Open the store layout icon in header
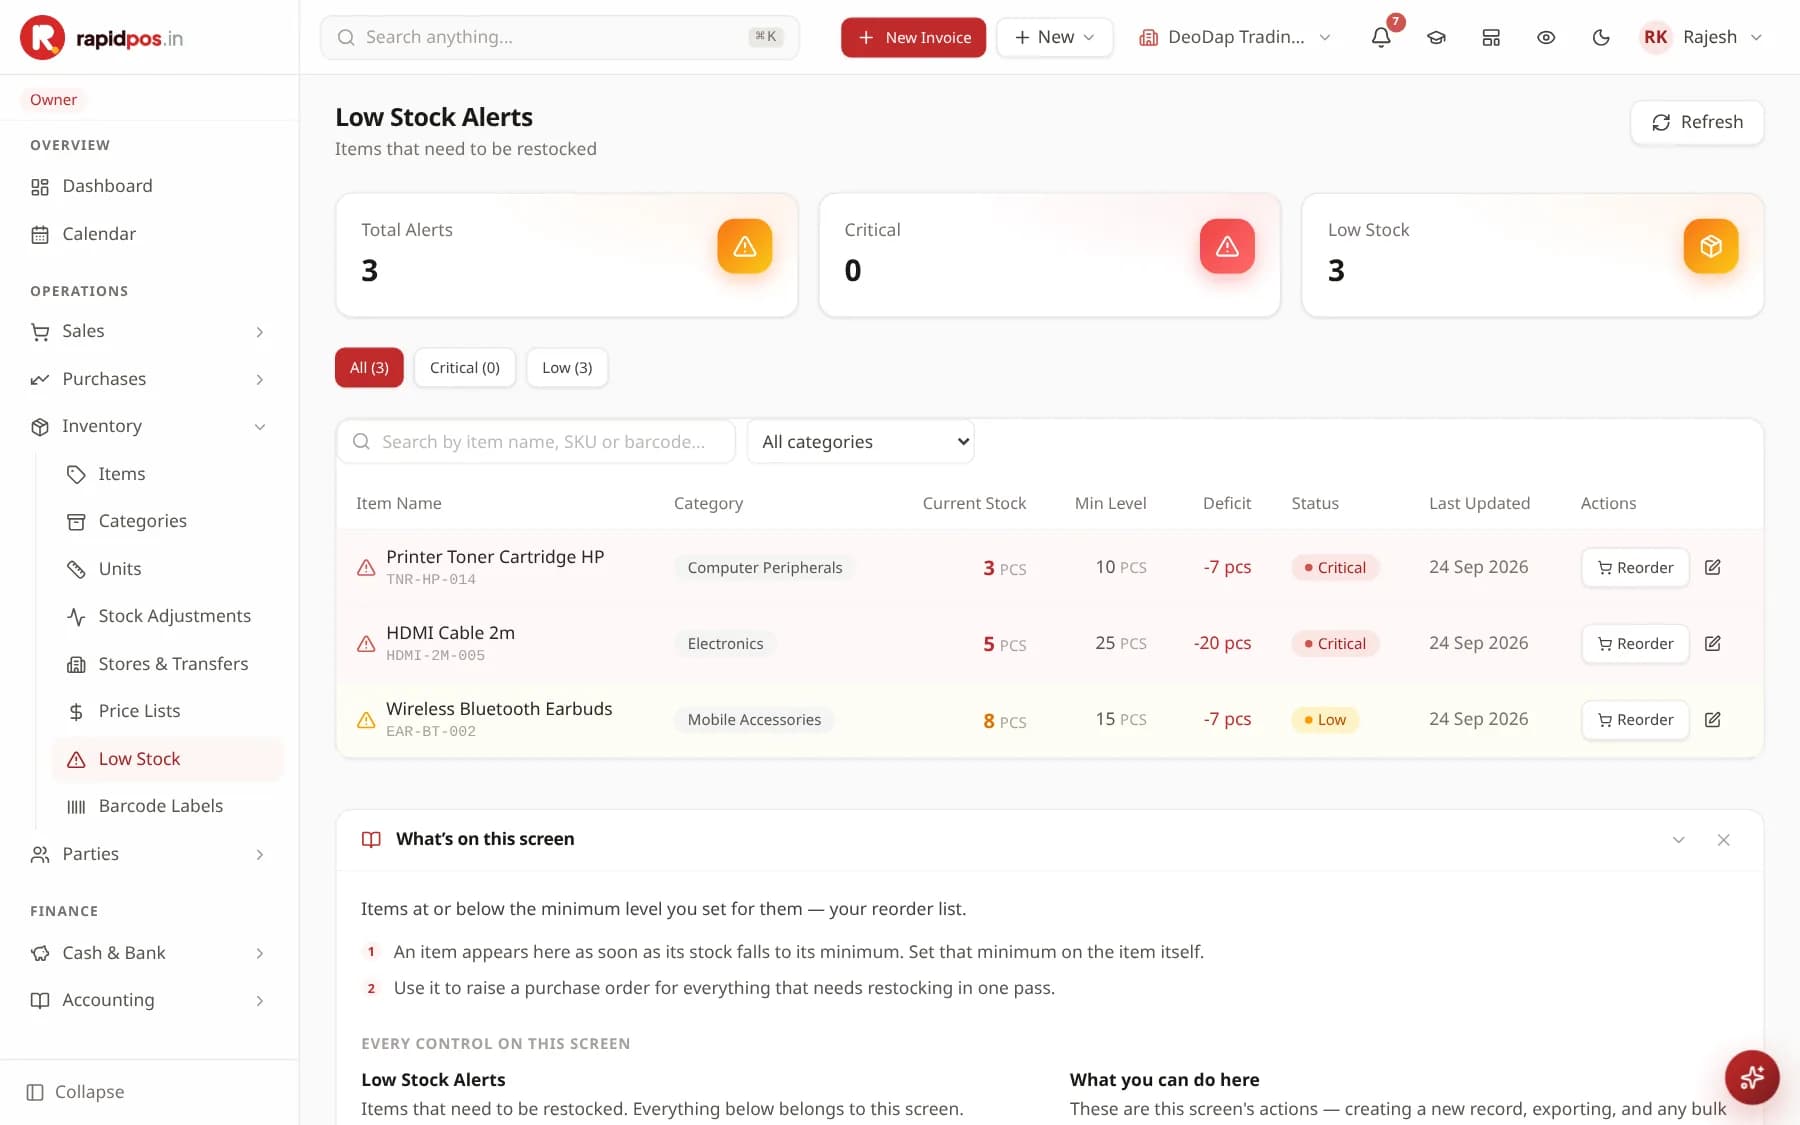This screenshot has height=1125, width=1800. coord(1491,37)
